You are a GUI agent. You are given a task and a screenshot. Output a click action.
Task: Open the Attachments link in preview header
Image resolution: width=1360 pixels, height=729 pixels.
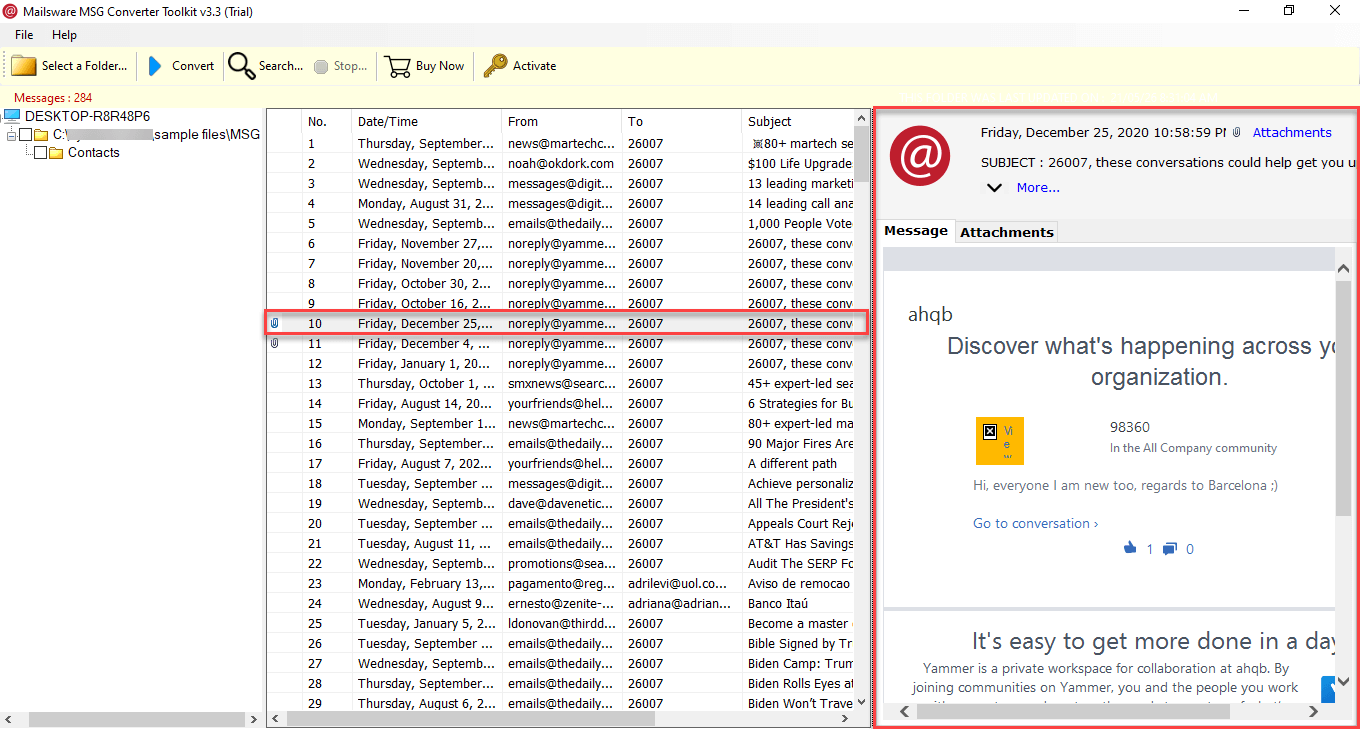(1292, 132)
